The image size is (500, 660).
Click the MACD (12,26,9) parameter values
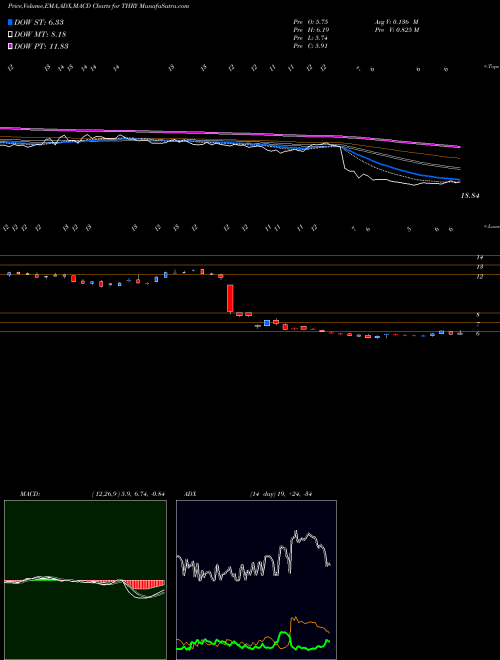point(128,494)
